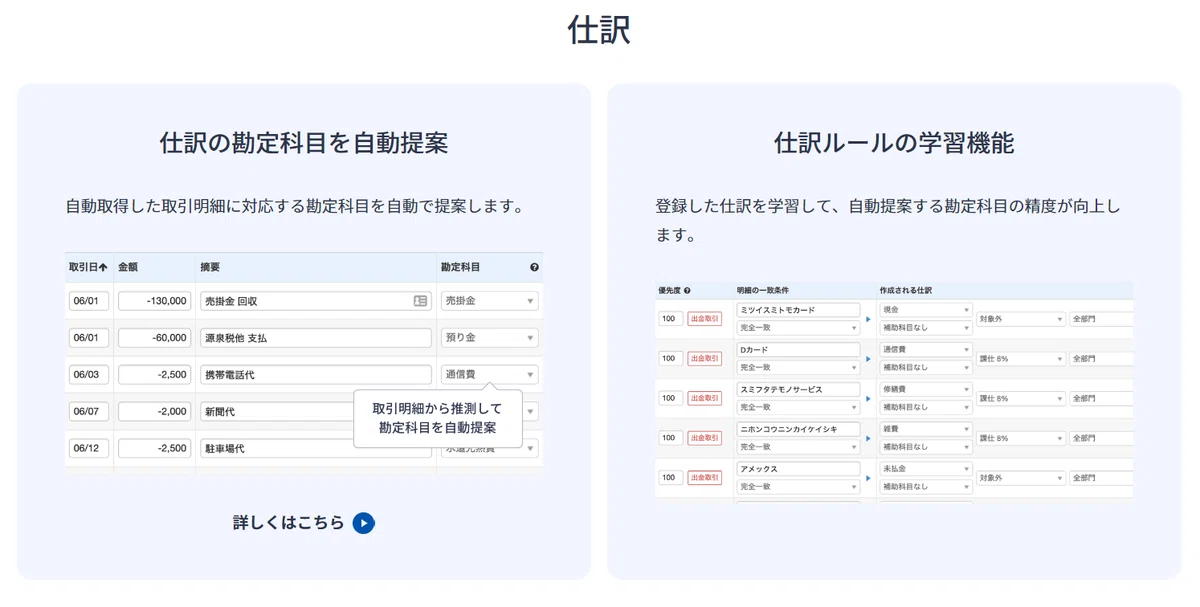Open the 雑費 account dropdown
Viewport: 1200px width, 607px height.
(926, 429)
